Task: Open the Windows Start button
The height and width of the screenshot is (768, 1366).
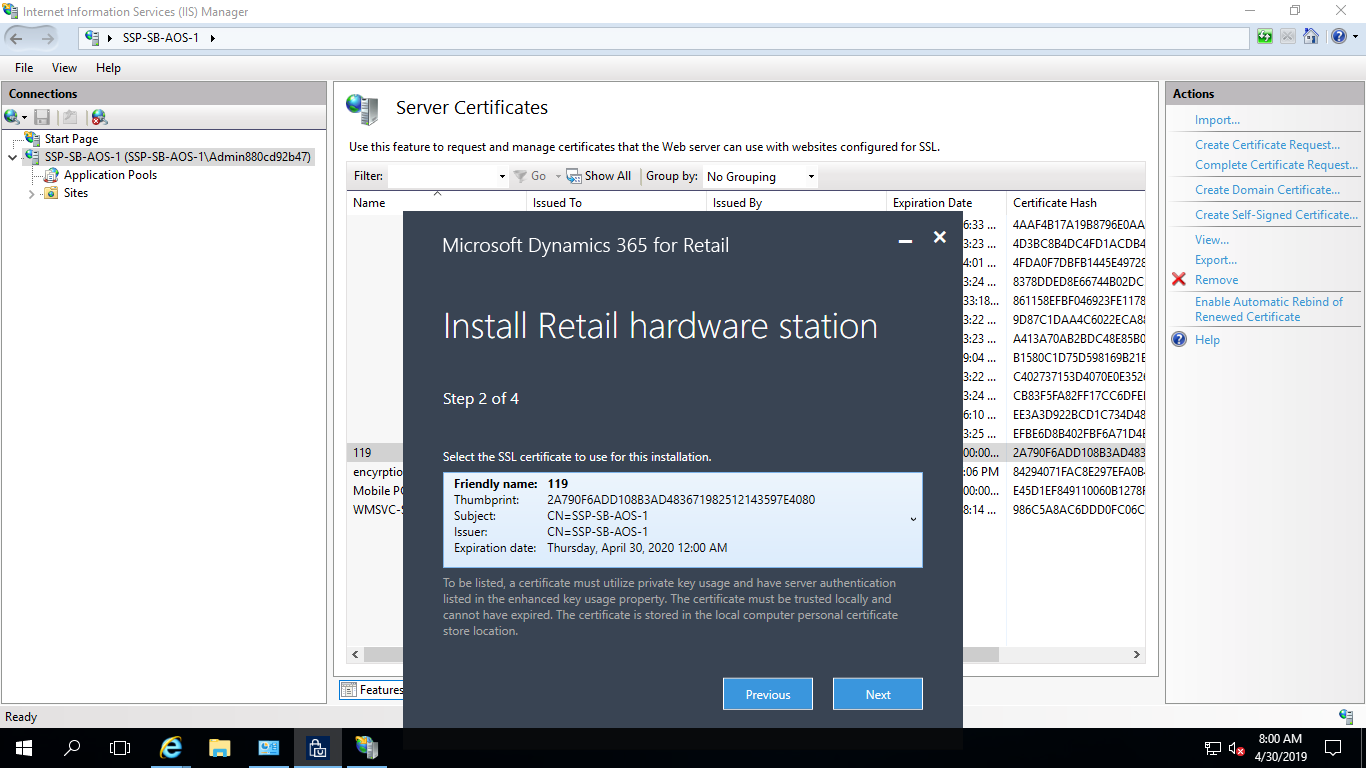Action: 23,748
